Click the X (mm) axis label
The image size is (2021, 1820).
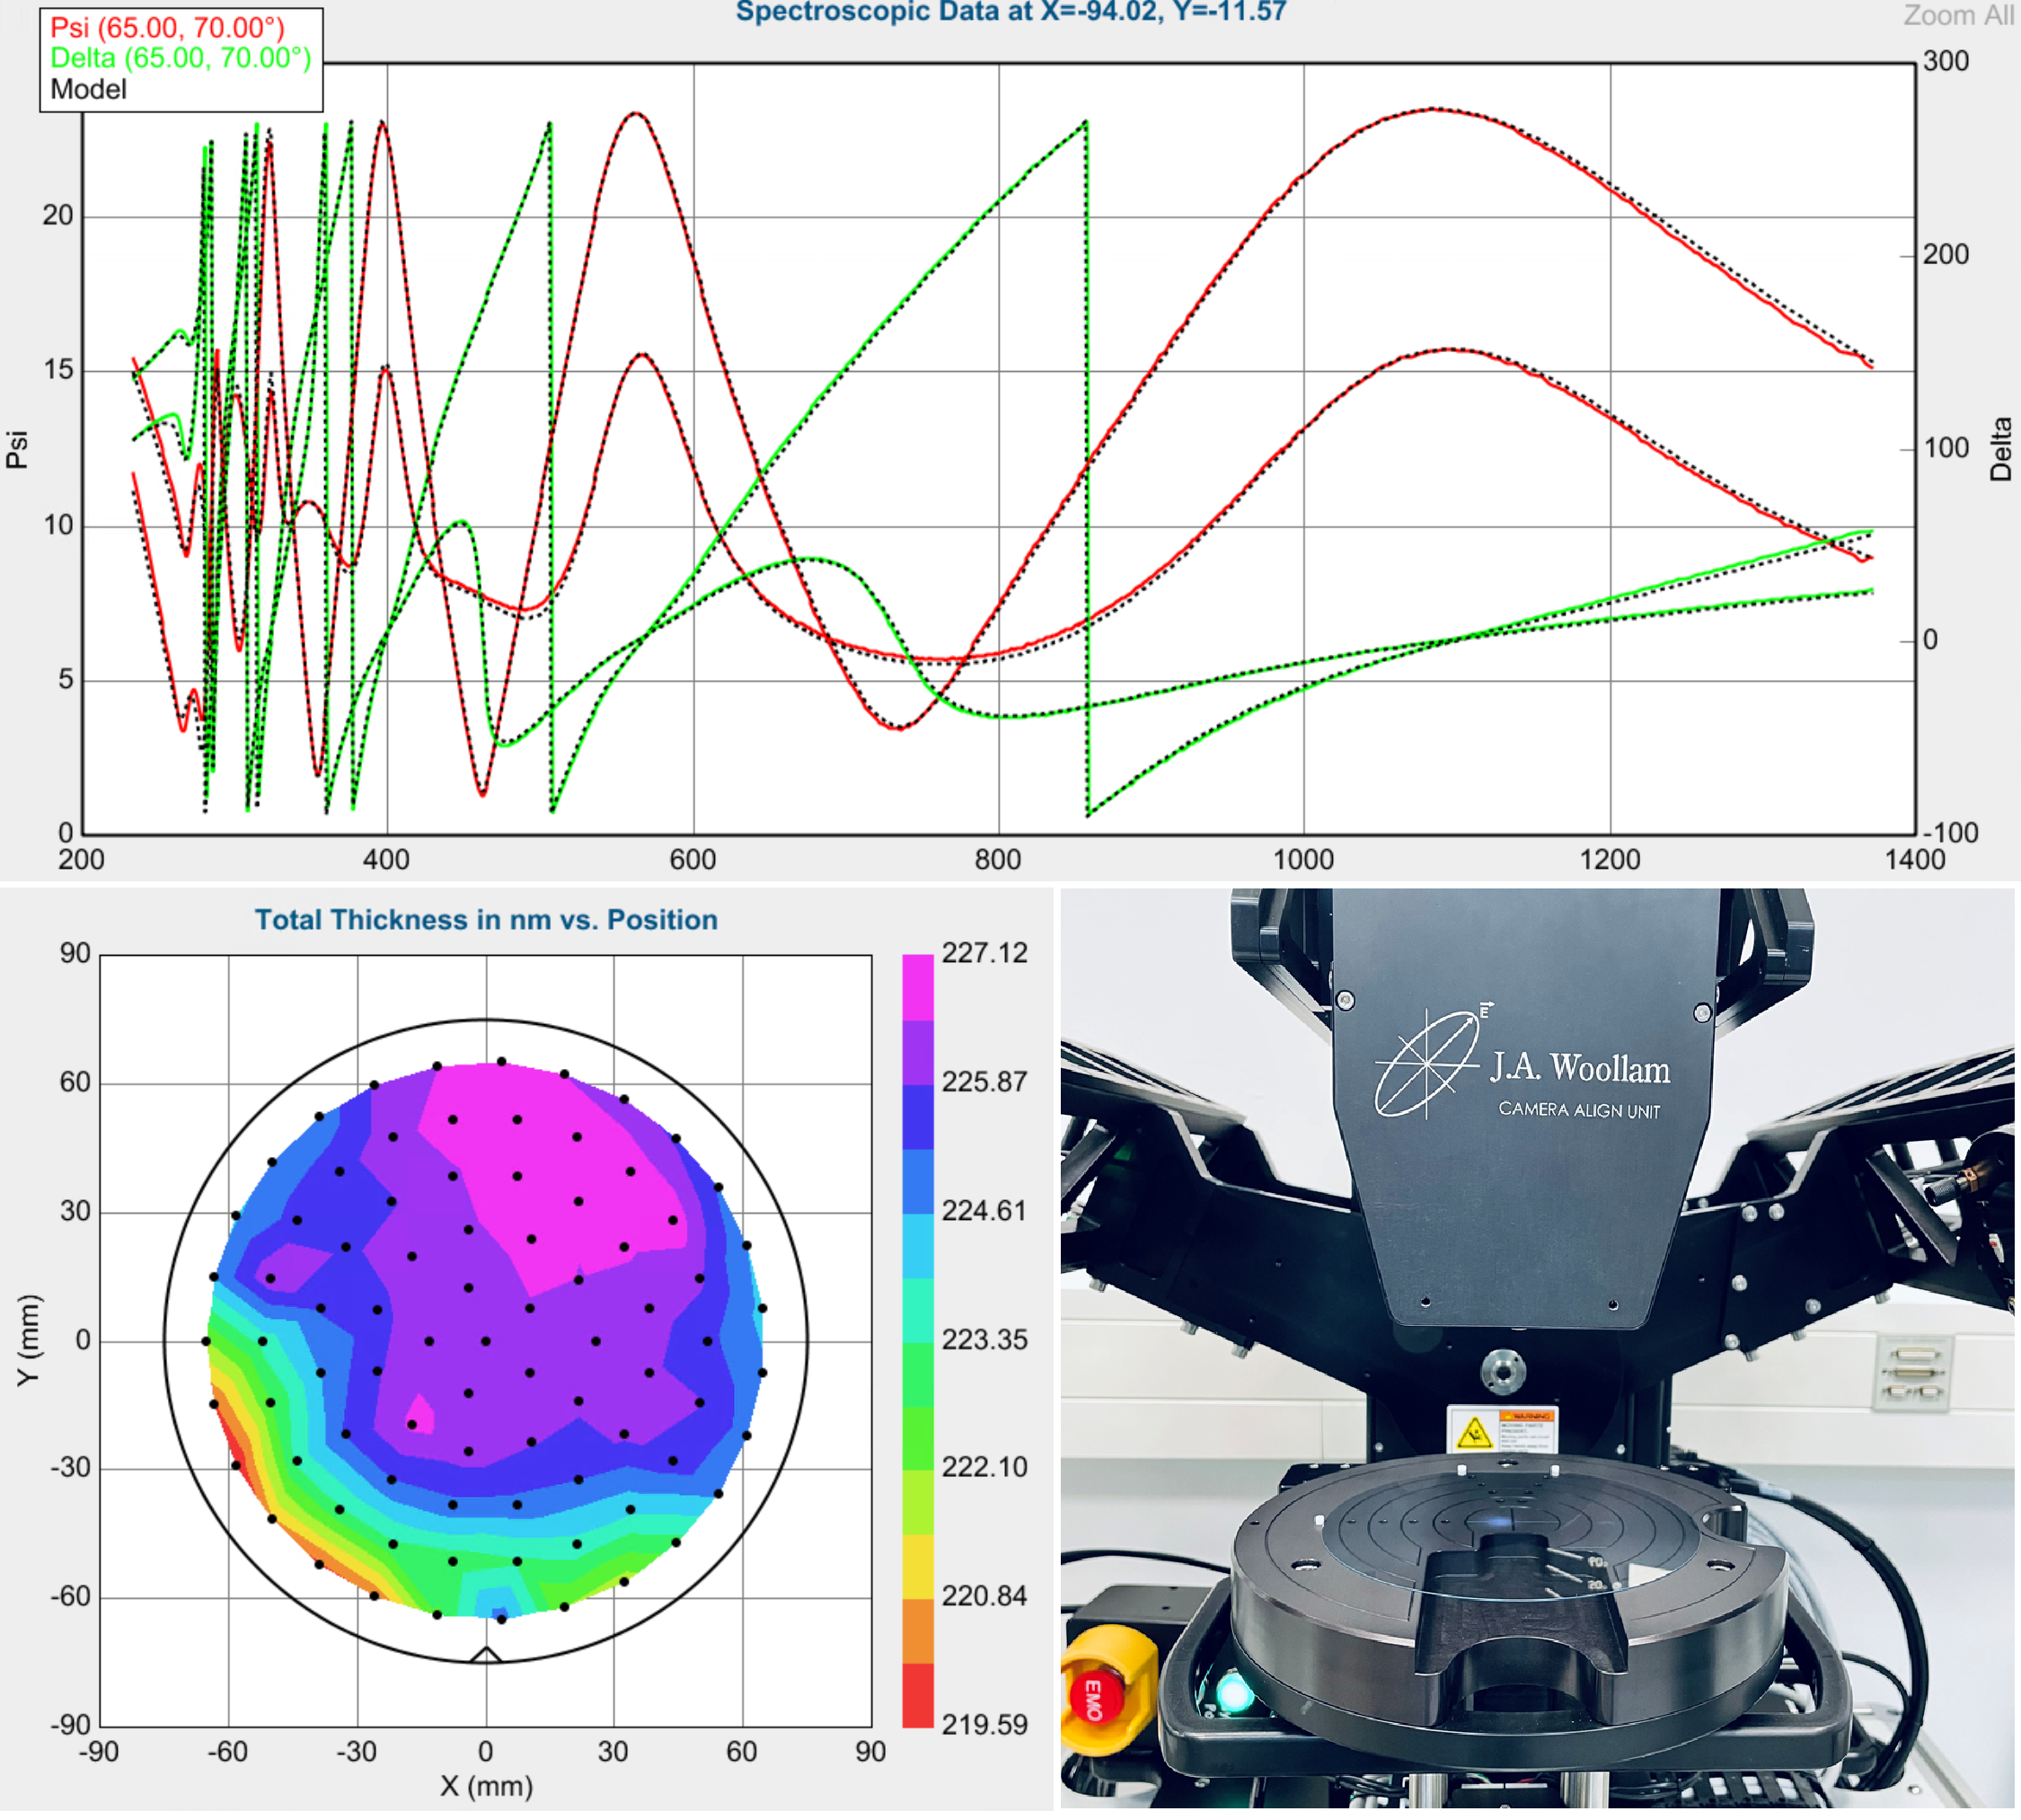[x=486, y=1786]
